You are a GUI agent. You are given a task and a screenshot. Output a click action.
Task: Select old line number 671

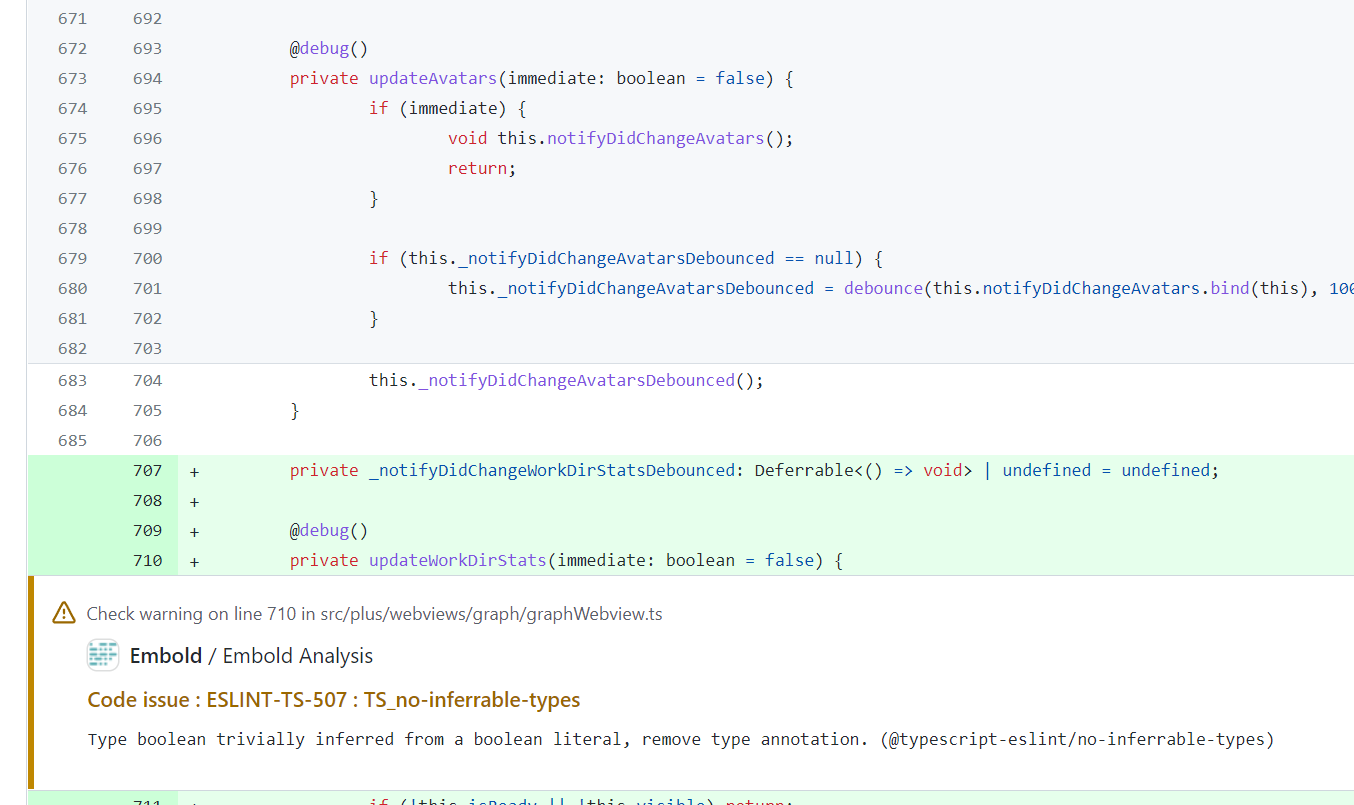72,18
